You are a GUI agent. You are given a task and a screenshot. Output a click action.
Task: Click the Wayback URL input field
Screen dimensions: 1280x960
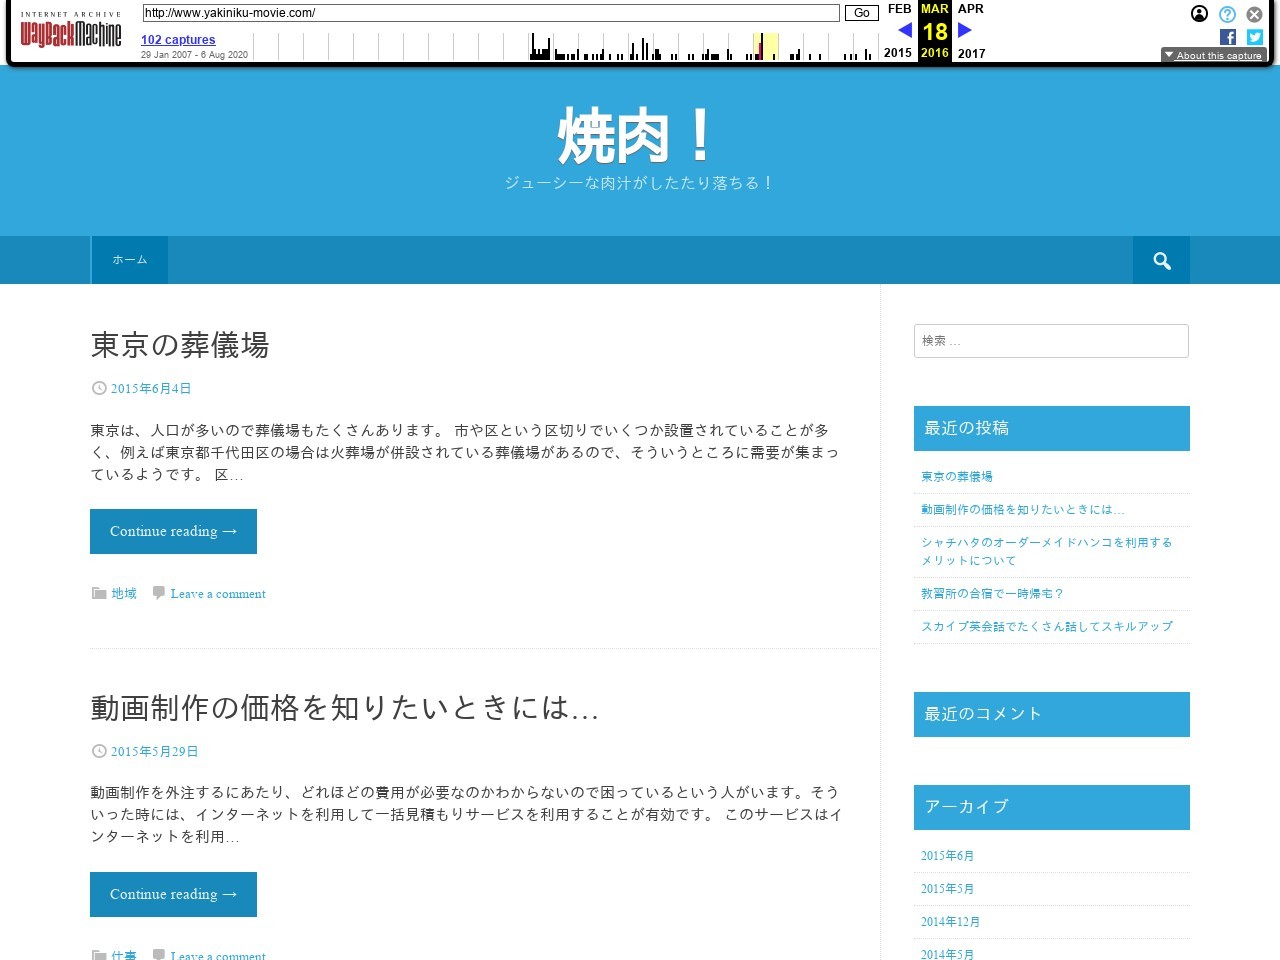pos(490,13)
